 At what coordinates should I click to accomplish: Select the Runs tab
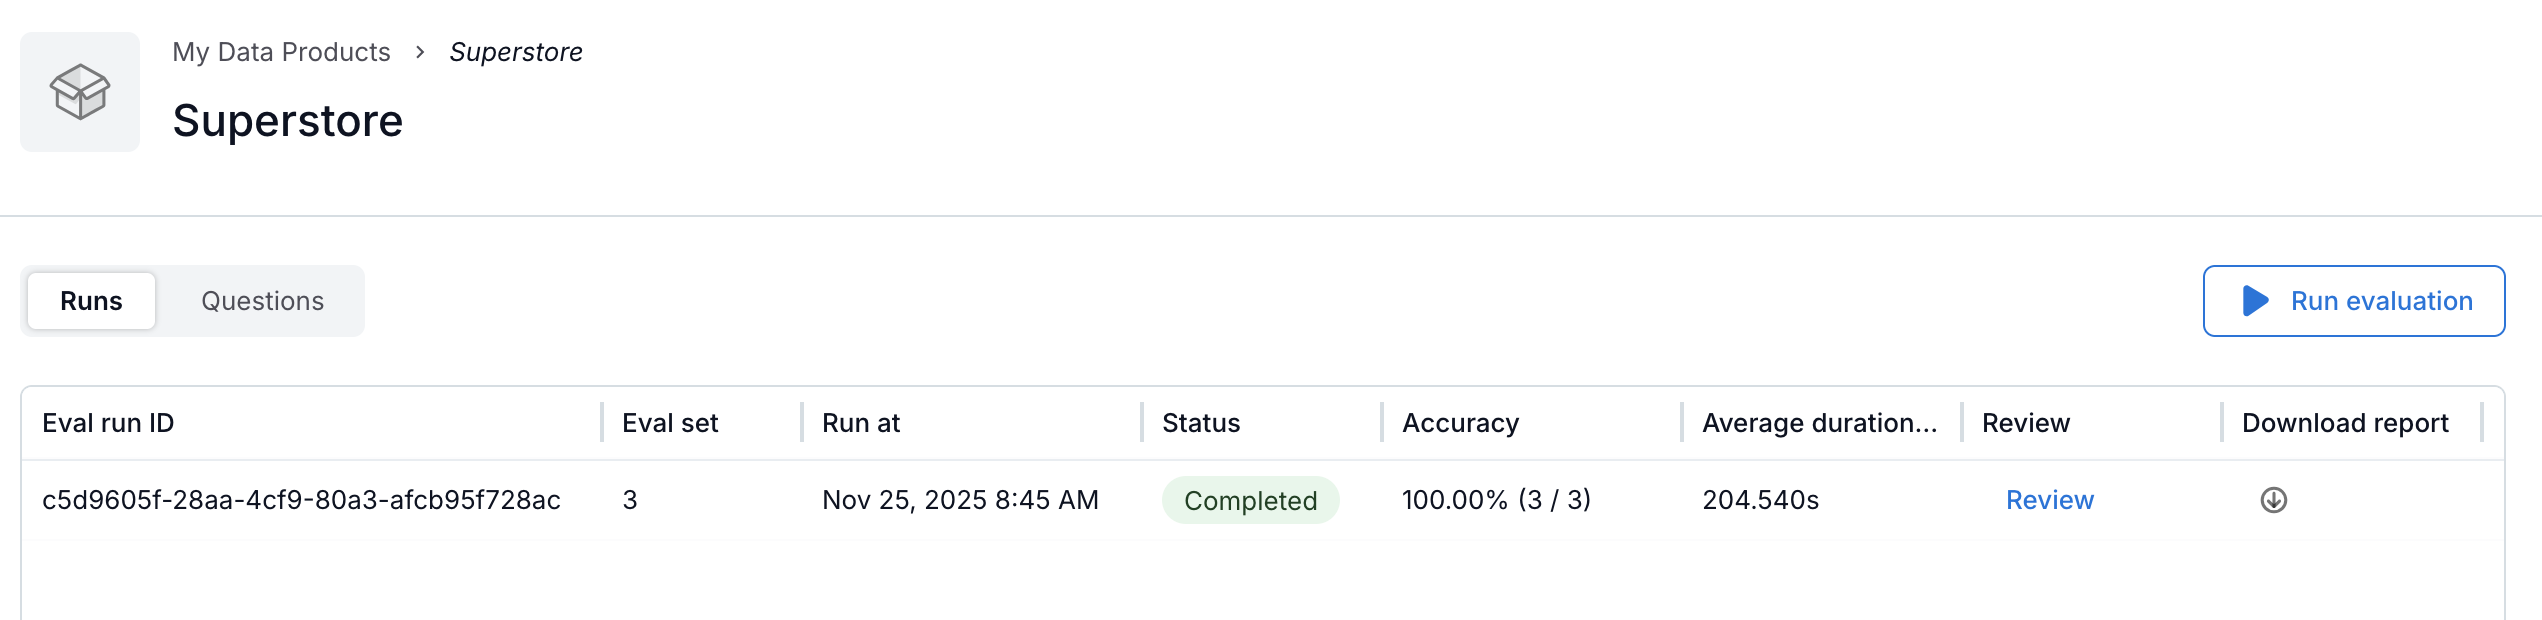pyautogui.click(x=91, y=301)
